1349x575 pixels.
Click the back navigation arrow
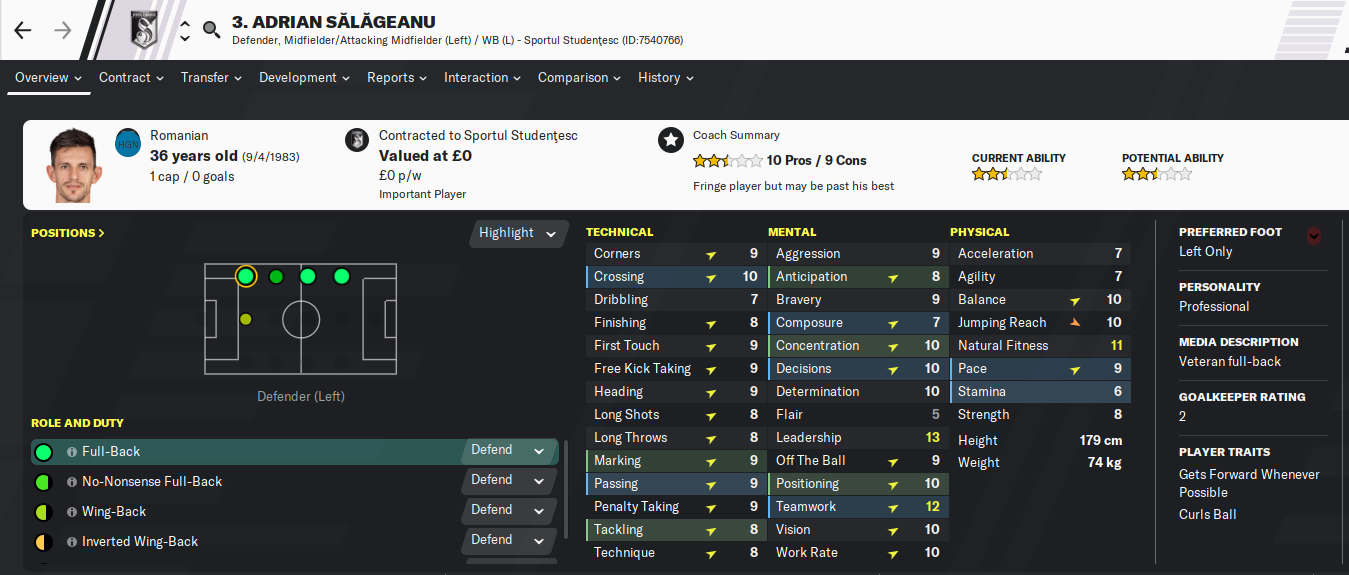(23, 30)
